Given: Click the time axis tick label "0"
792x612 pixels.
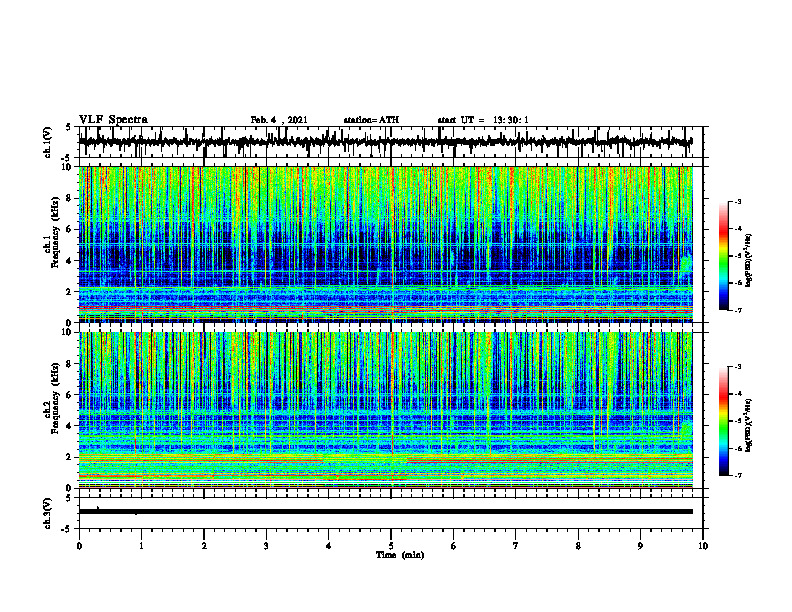Looking at the screenshot, I should click(79, 546).
